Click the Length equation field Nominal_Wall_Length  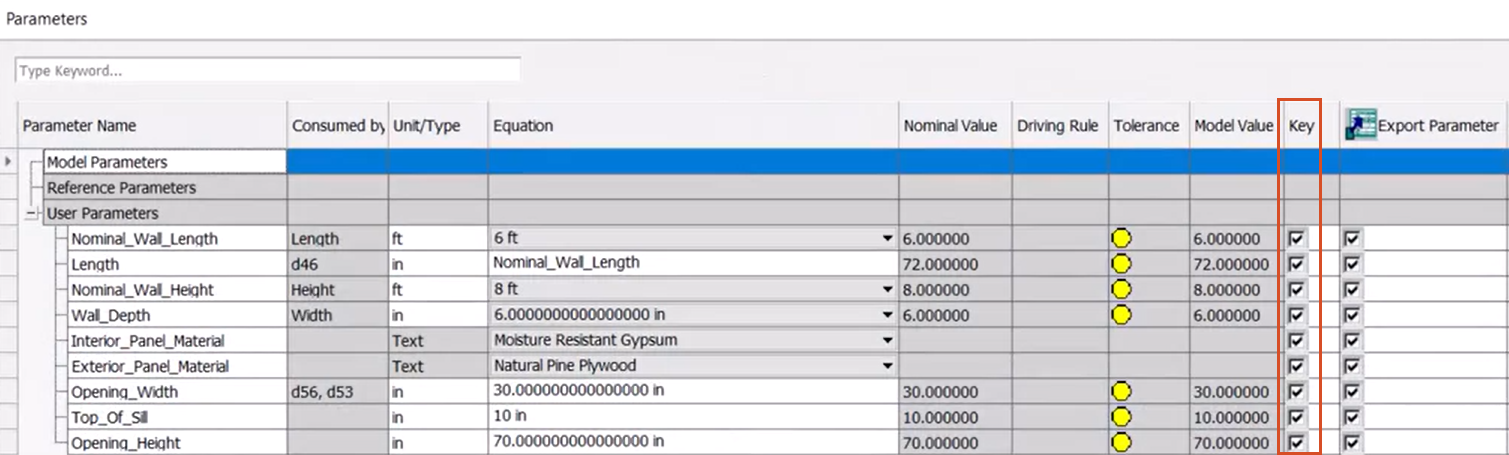coord(693,264)
